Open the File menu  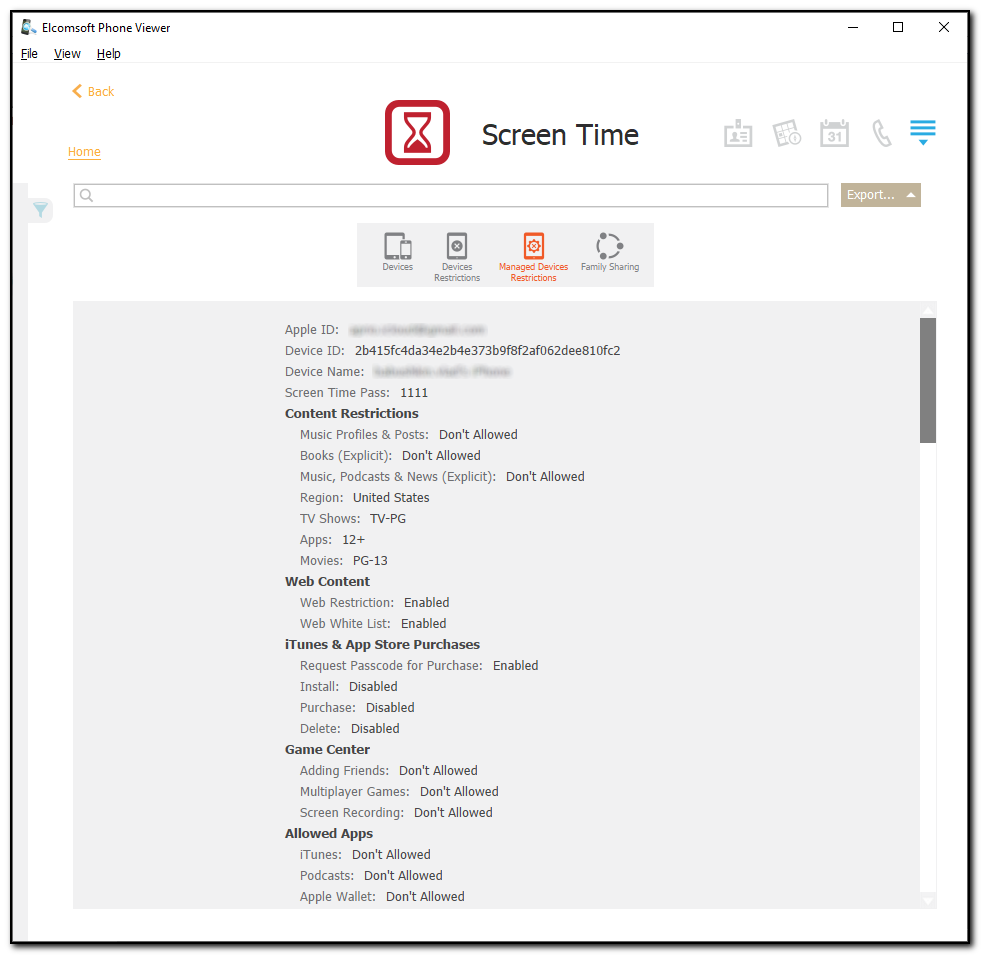pyautogui.click(x=28, y=53)
